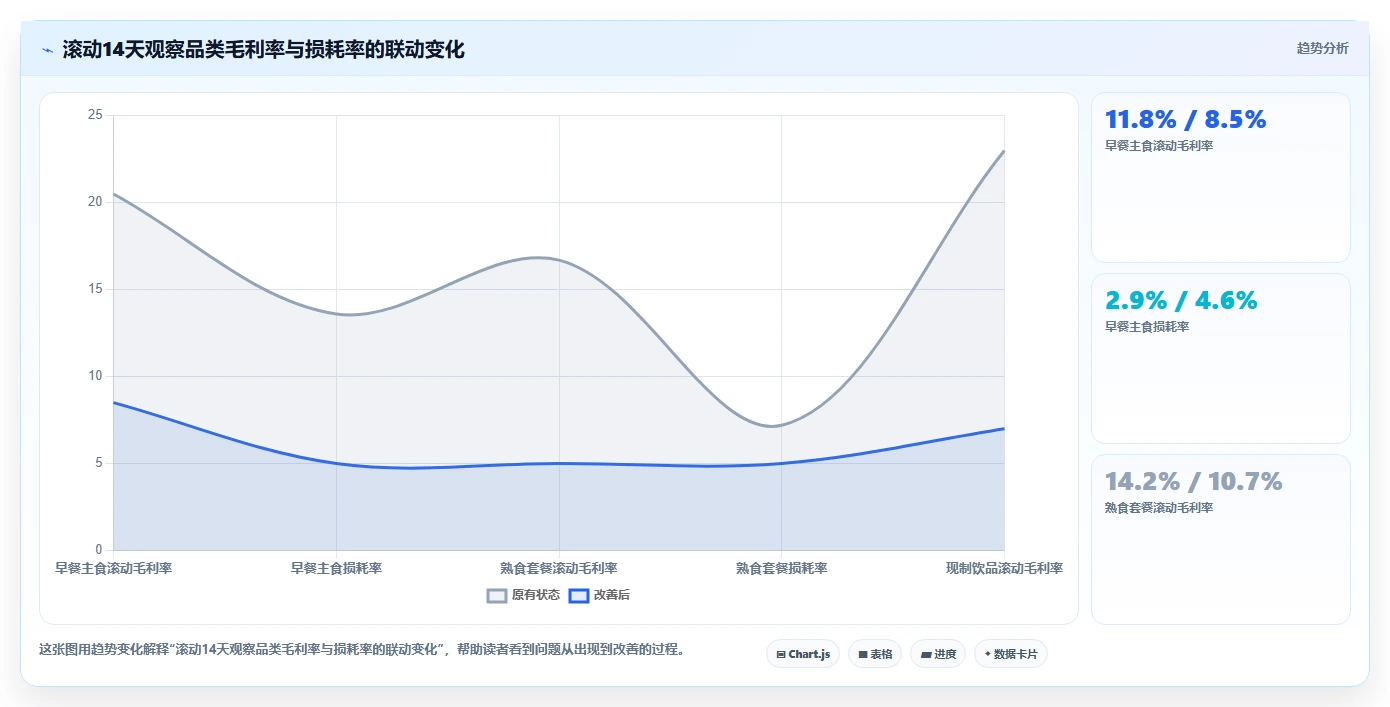1390x707 pixels.
Task: Click the 早餐主食滚动毛利率 caption in stat card
Action: (x=1159, y=146)
